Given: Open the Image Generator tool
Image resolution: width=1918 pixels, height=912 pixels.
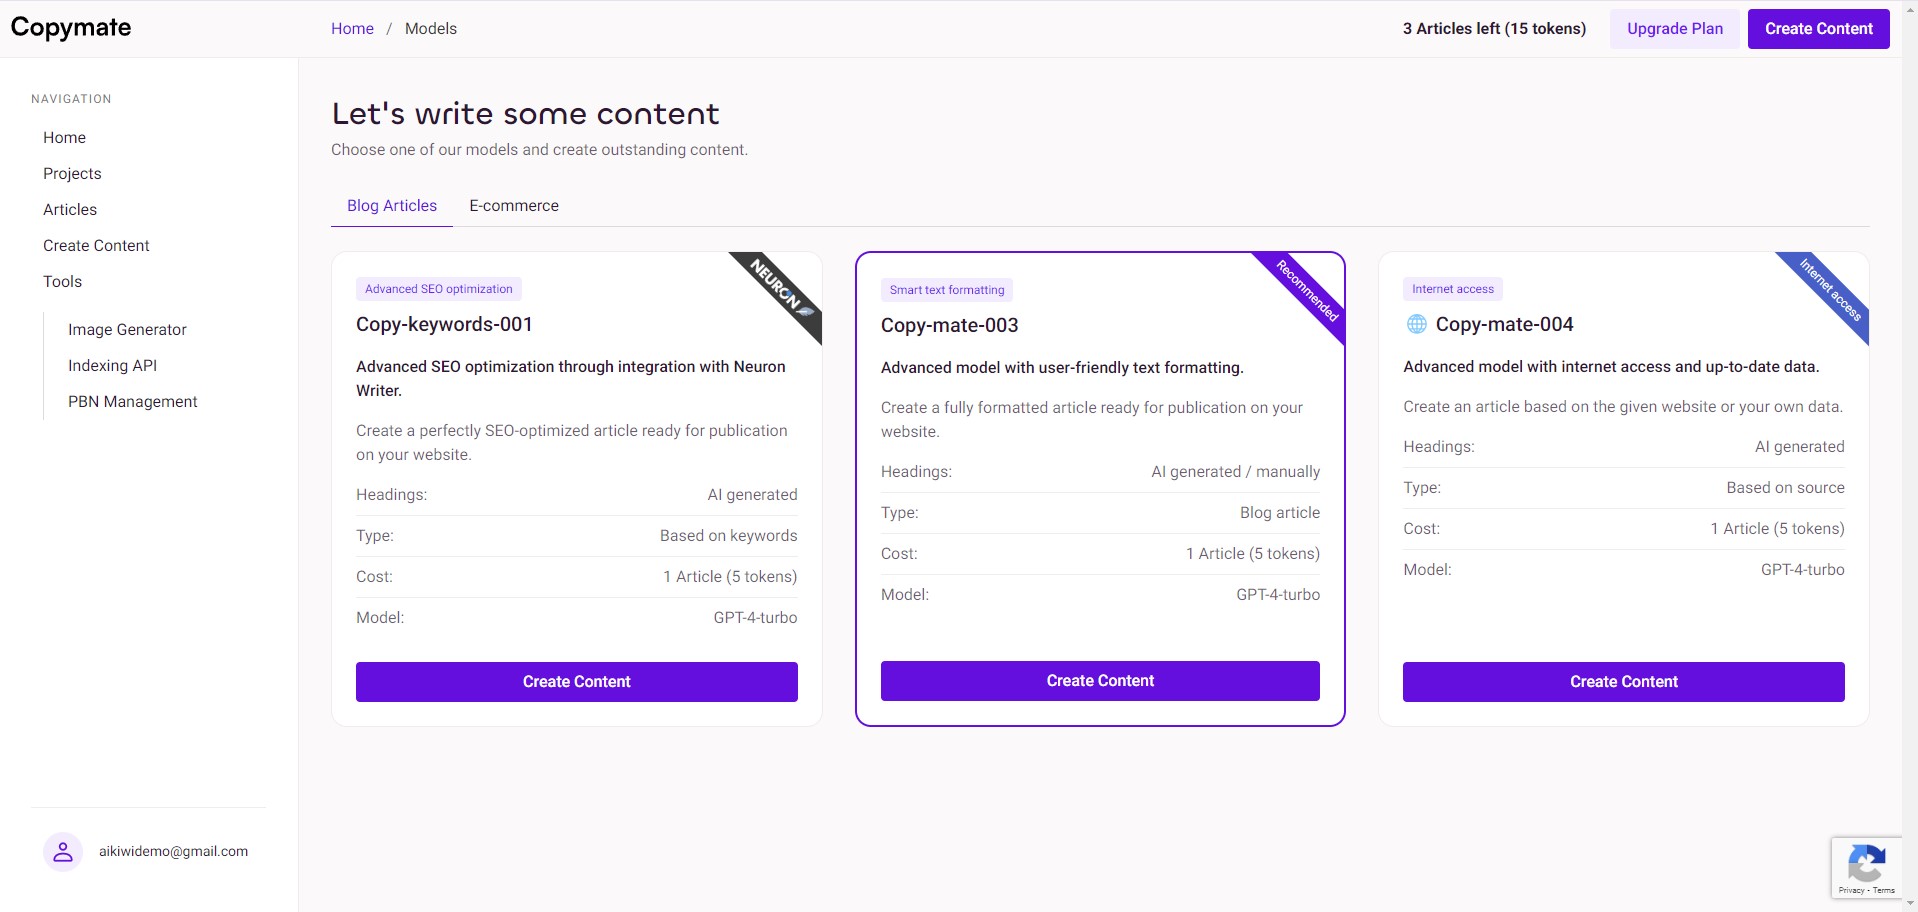Looking at the screenshot, I should coord(127,330).
